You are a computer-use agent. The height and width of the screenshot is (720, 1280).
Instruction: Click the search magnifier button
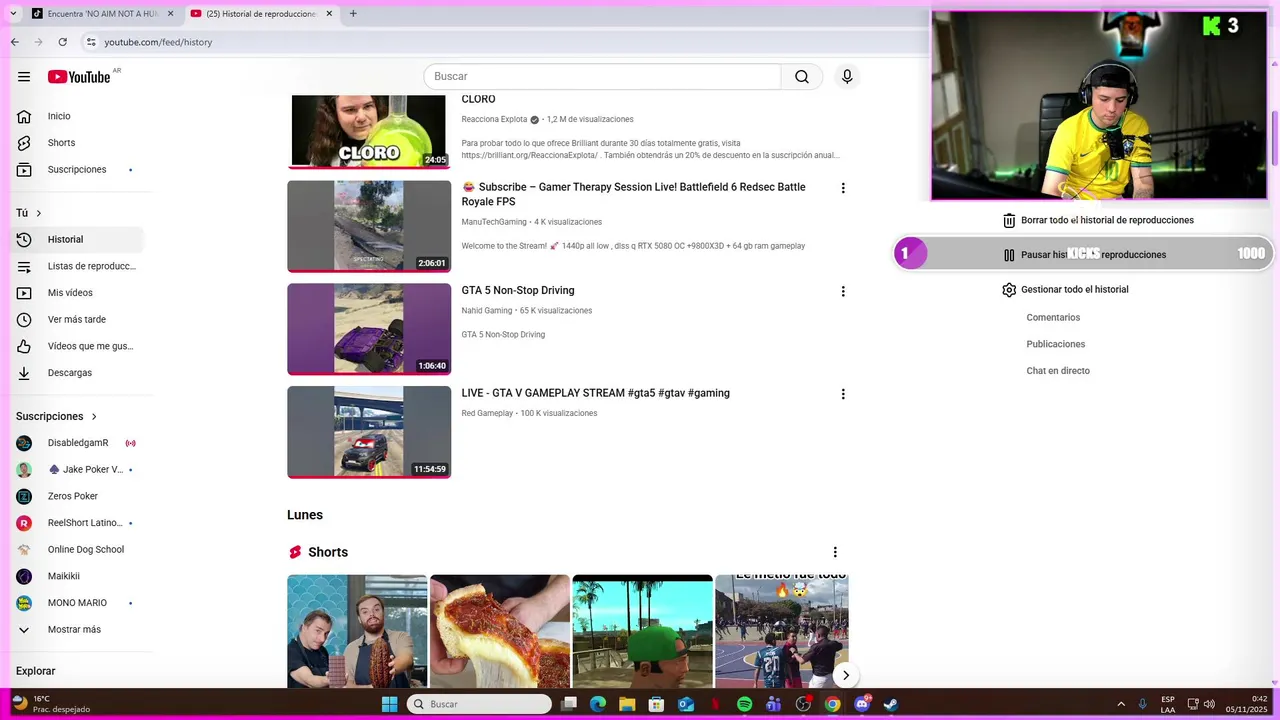point(802,77)
